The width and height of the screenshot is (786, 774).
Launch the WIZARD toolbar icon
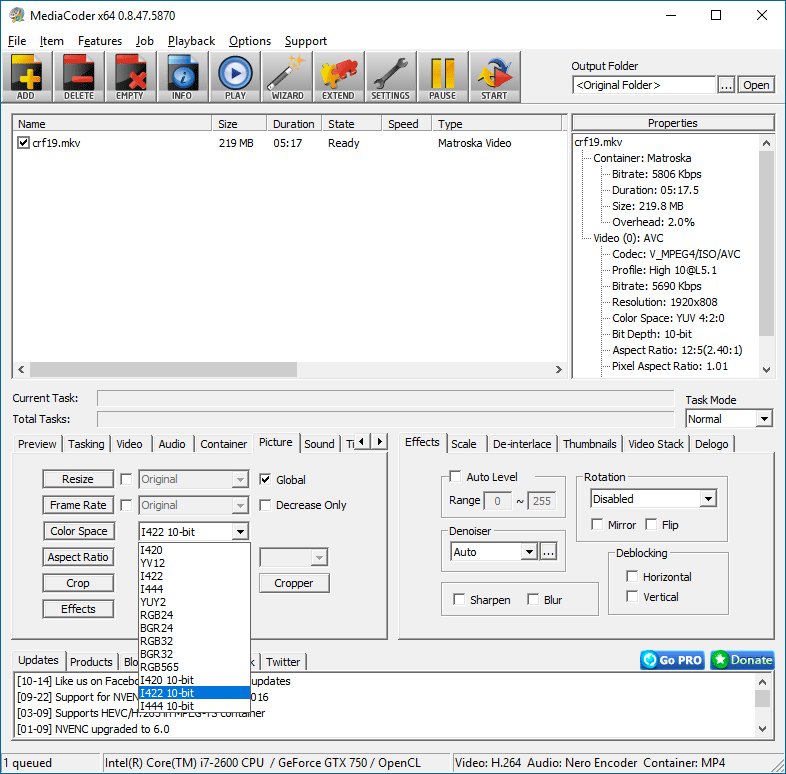287,77
